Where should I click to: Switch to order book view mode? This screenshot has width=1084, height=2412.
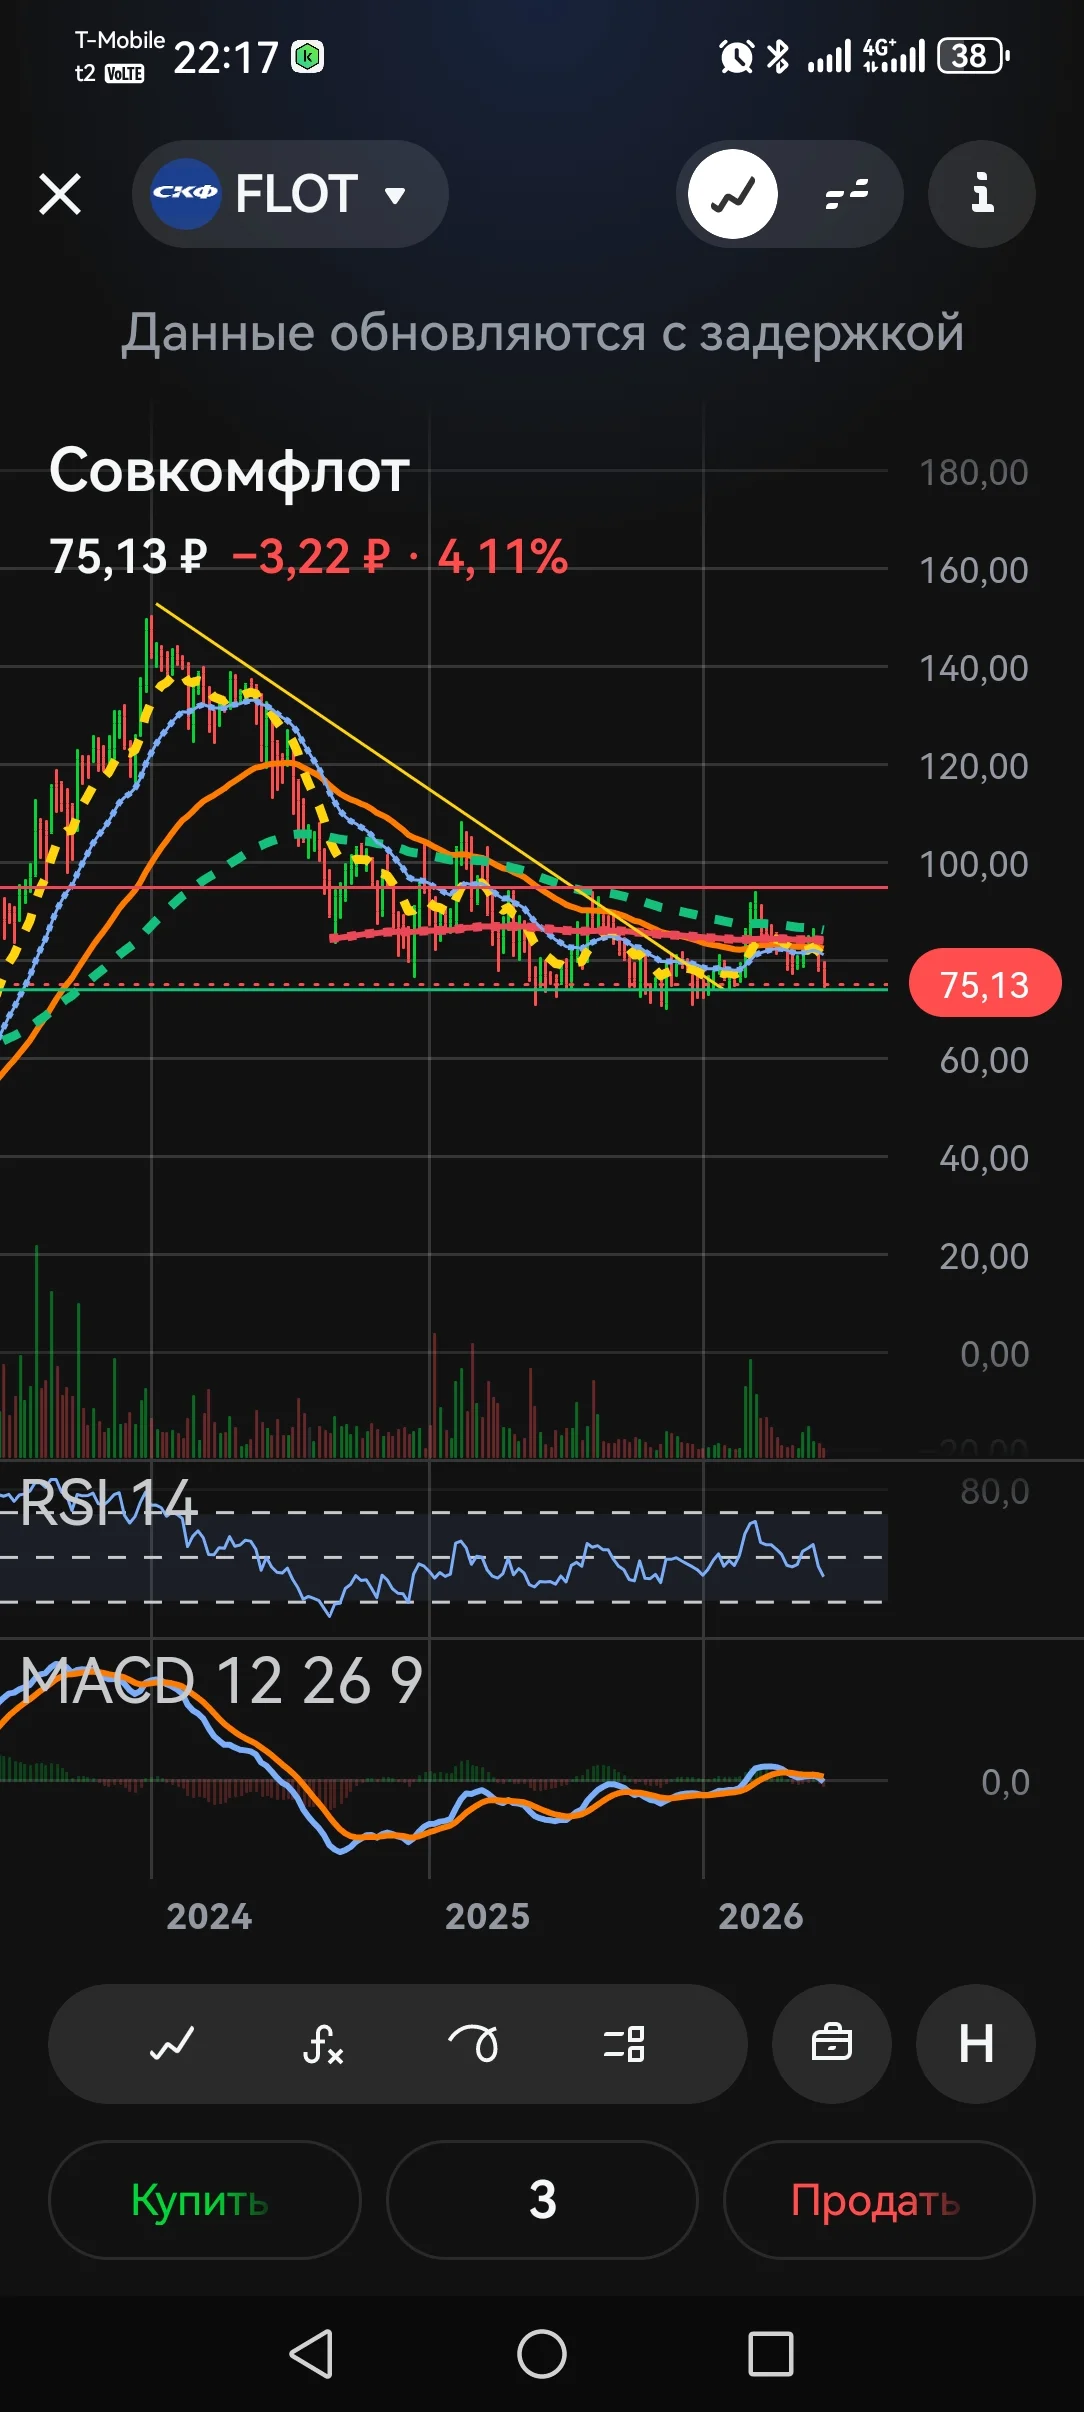coord(847,194)
